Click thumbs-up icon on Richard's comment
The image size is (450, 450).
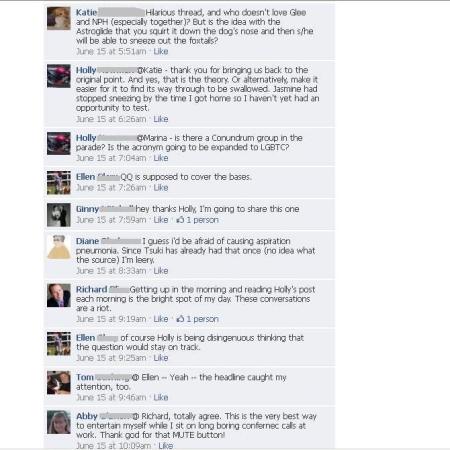click(180, 319)
